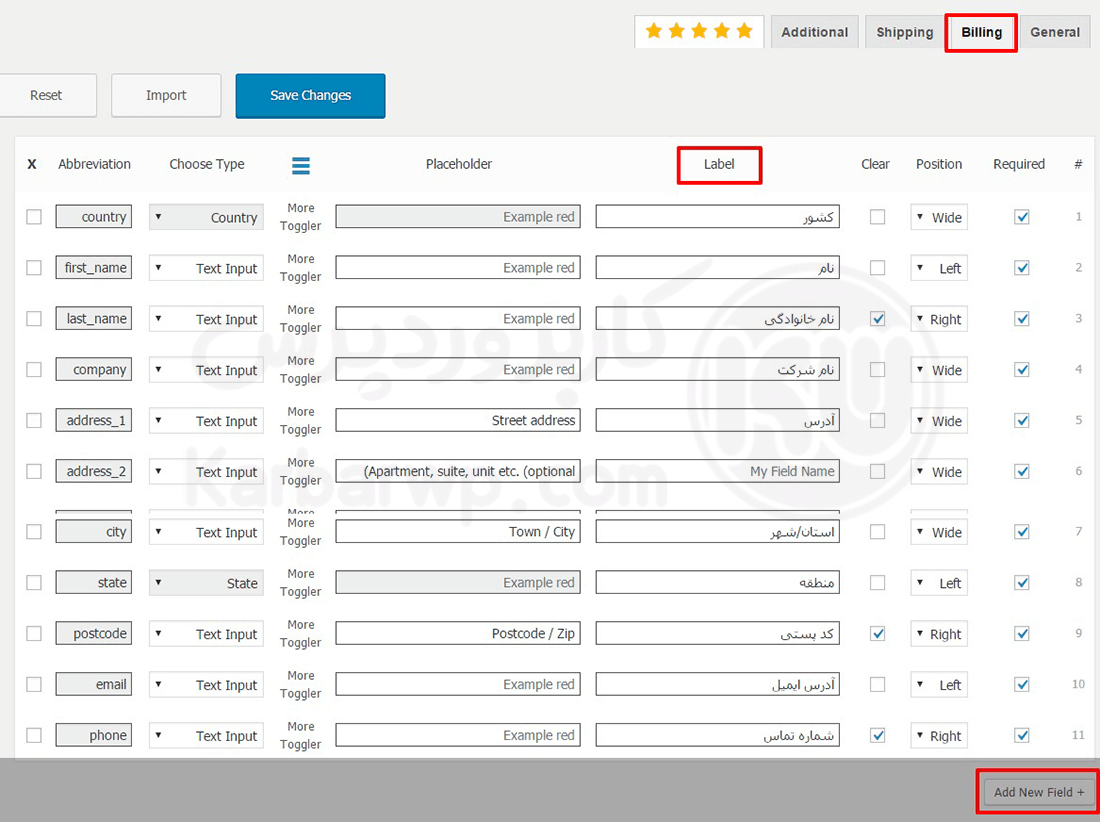Expand the Position dropdown in the country row
This screenshot has height=822, width=1100.
(939, 217)
